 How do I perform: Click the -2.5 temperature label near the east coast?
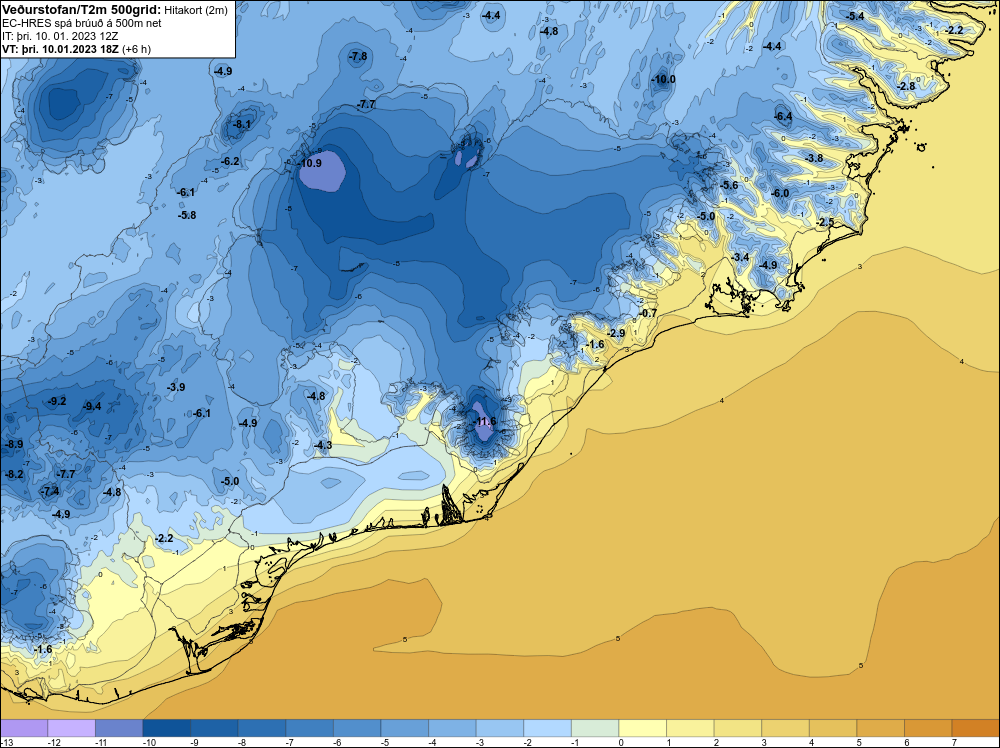[825, 222]
